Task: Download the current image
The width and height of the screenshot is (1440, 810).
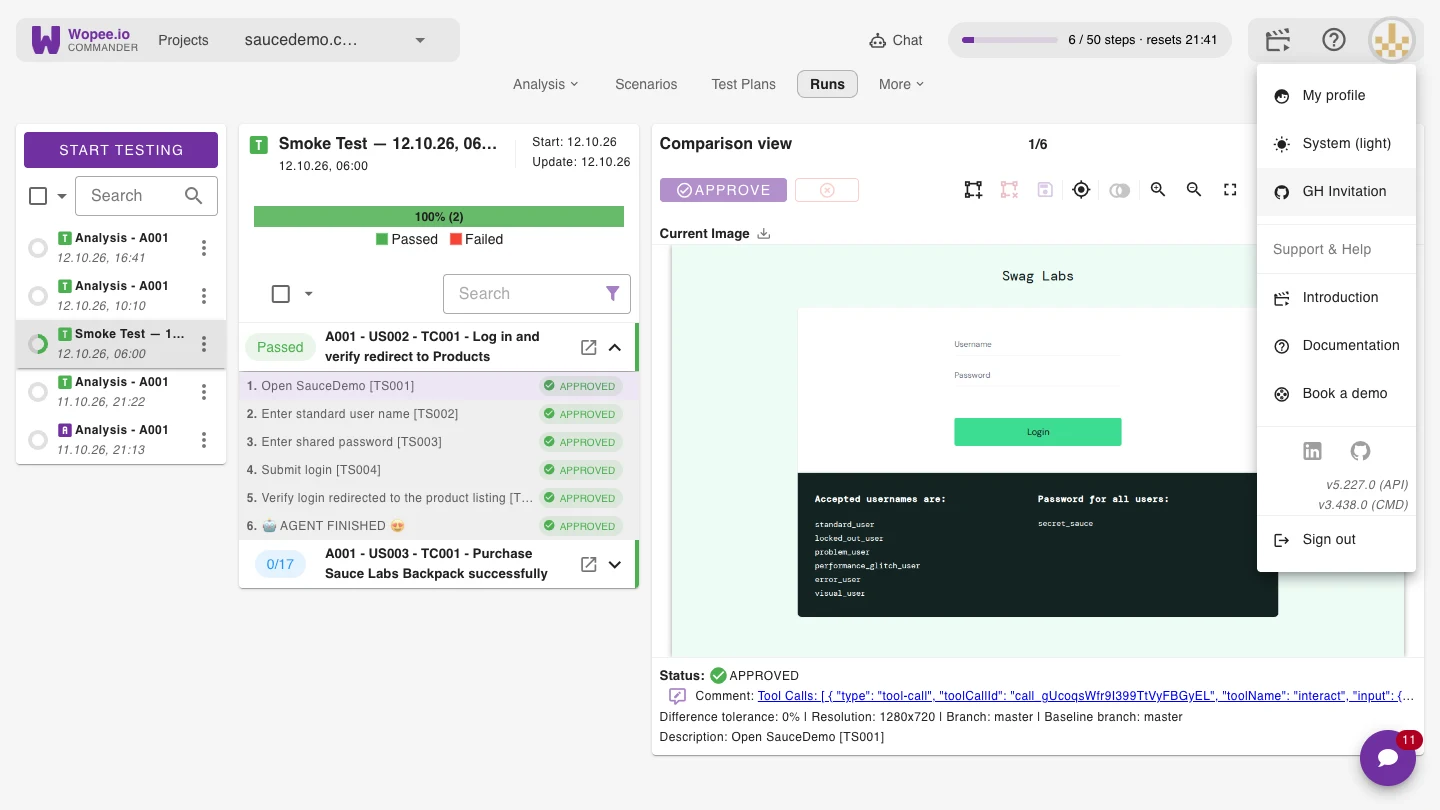Action: point(764,233)
